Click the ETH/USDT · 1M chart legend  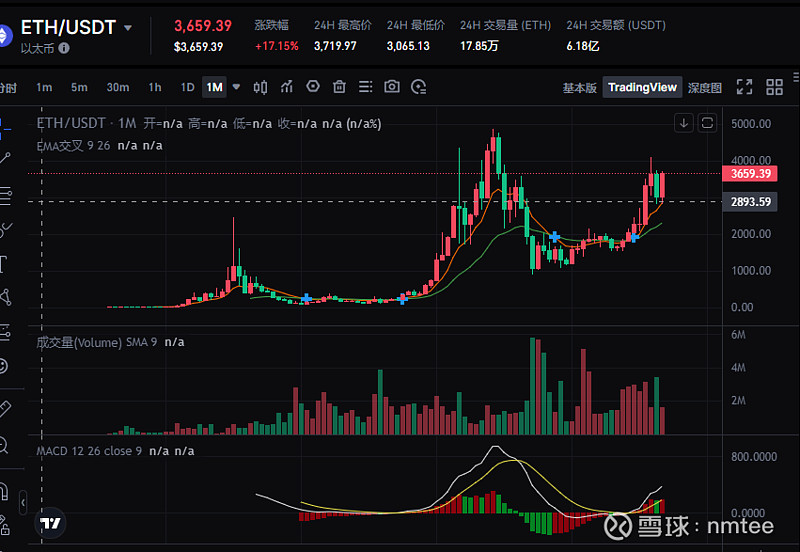pyautogui.click(x=86, y=123)
